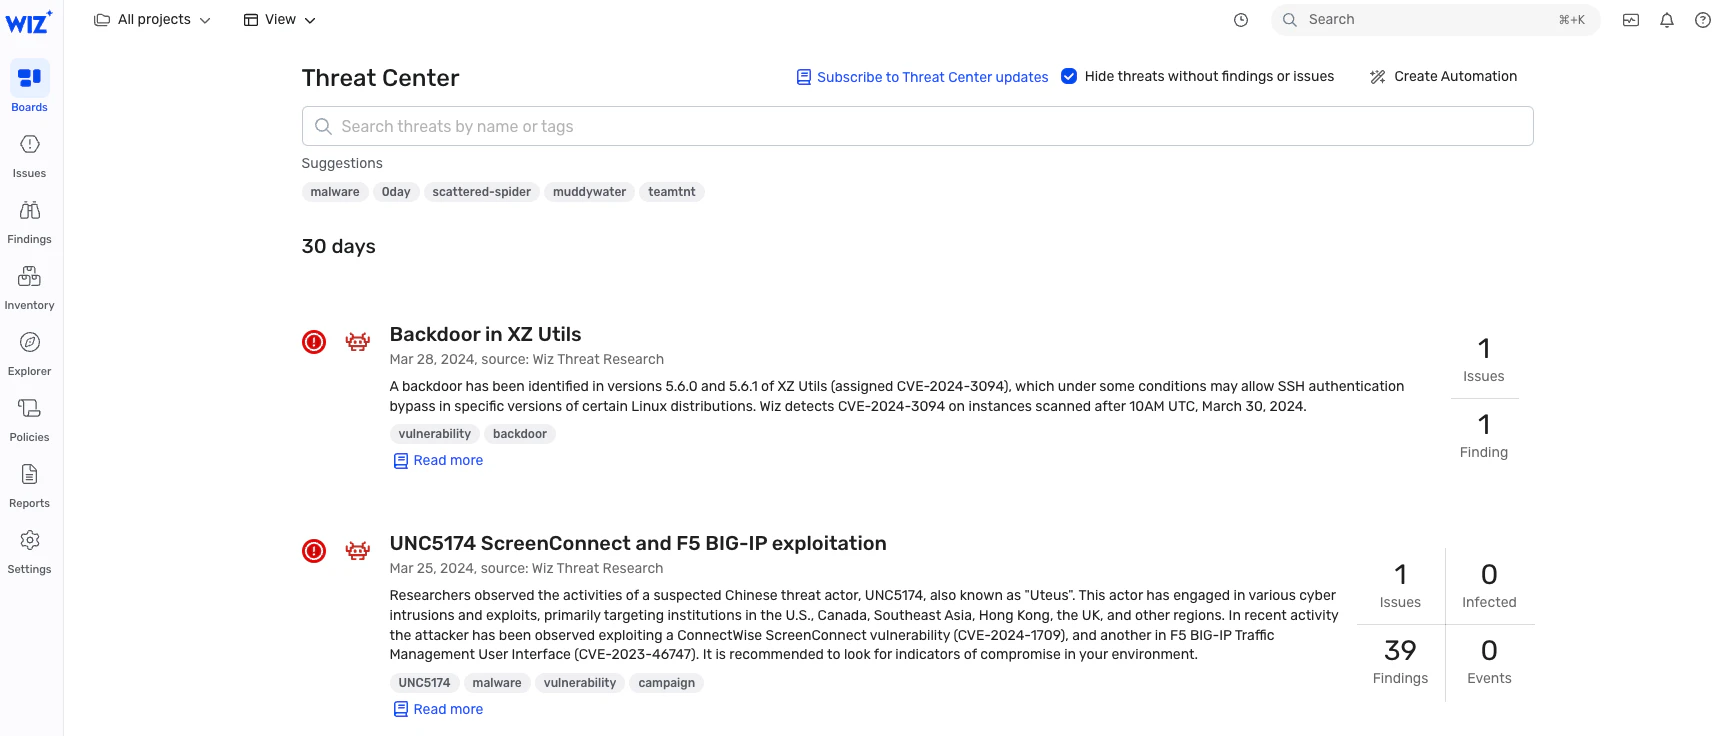Open the Reports sidebar icon
1724x736 pixels.
click(29, 475)
